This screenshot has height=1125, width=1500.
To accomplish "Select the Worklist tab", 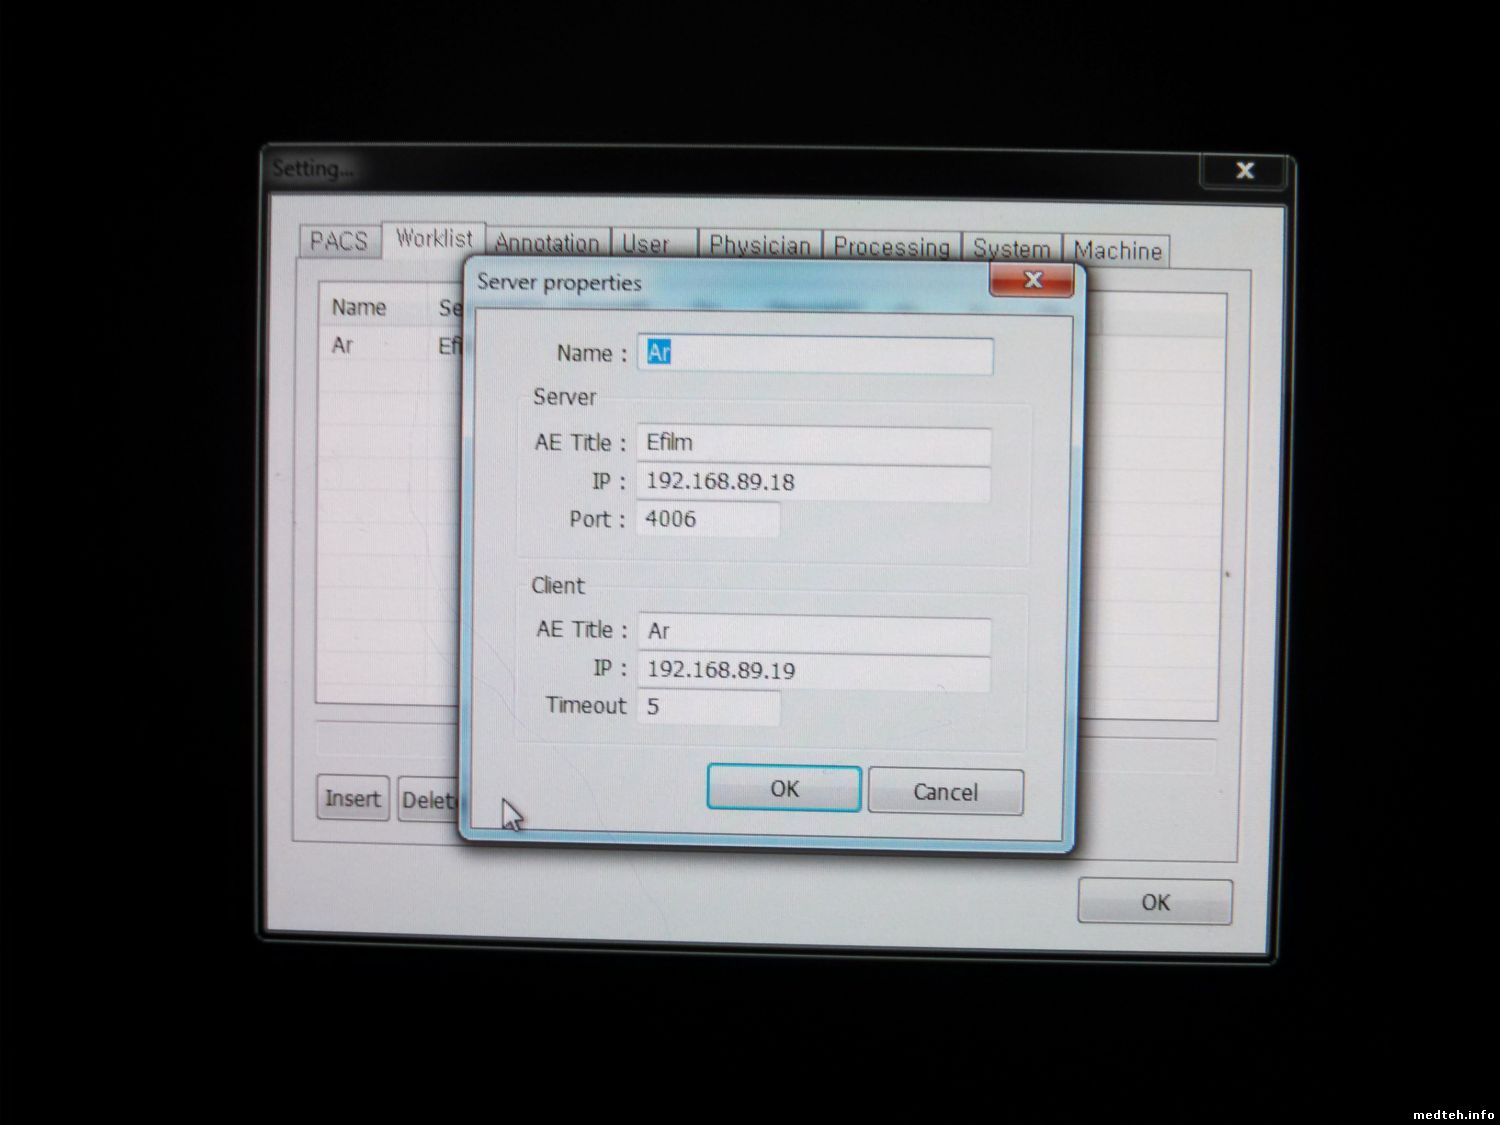I will point(434,239).
